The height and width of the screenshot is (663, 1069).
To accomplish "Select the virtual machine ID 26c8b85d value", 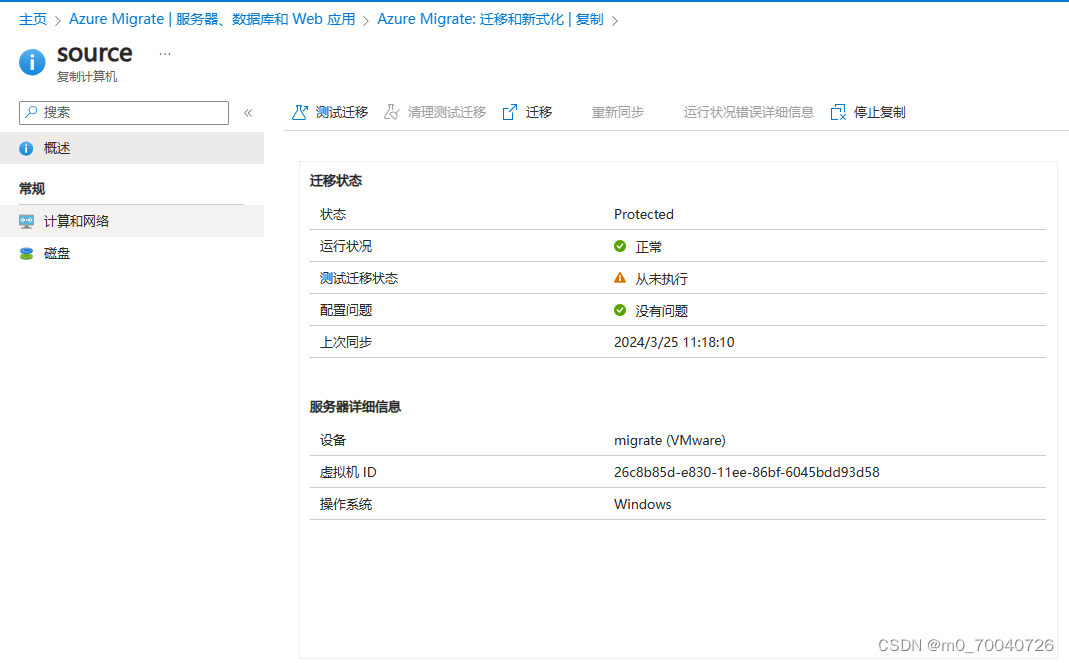I will tap(747, 473).
